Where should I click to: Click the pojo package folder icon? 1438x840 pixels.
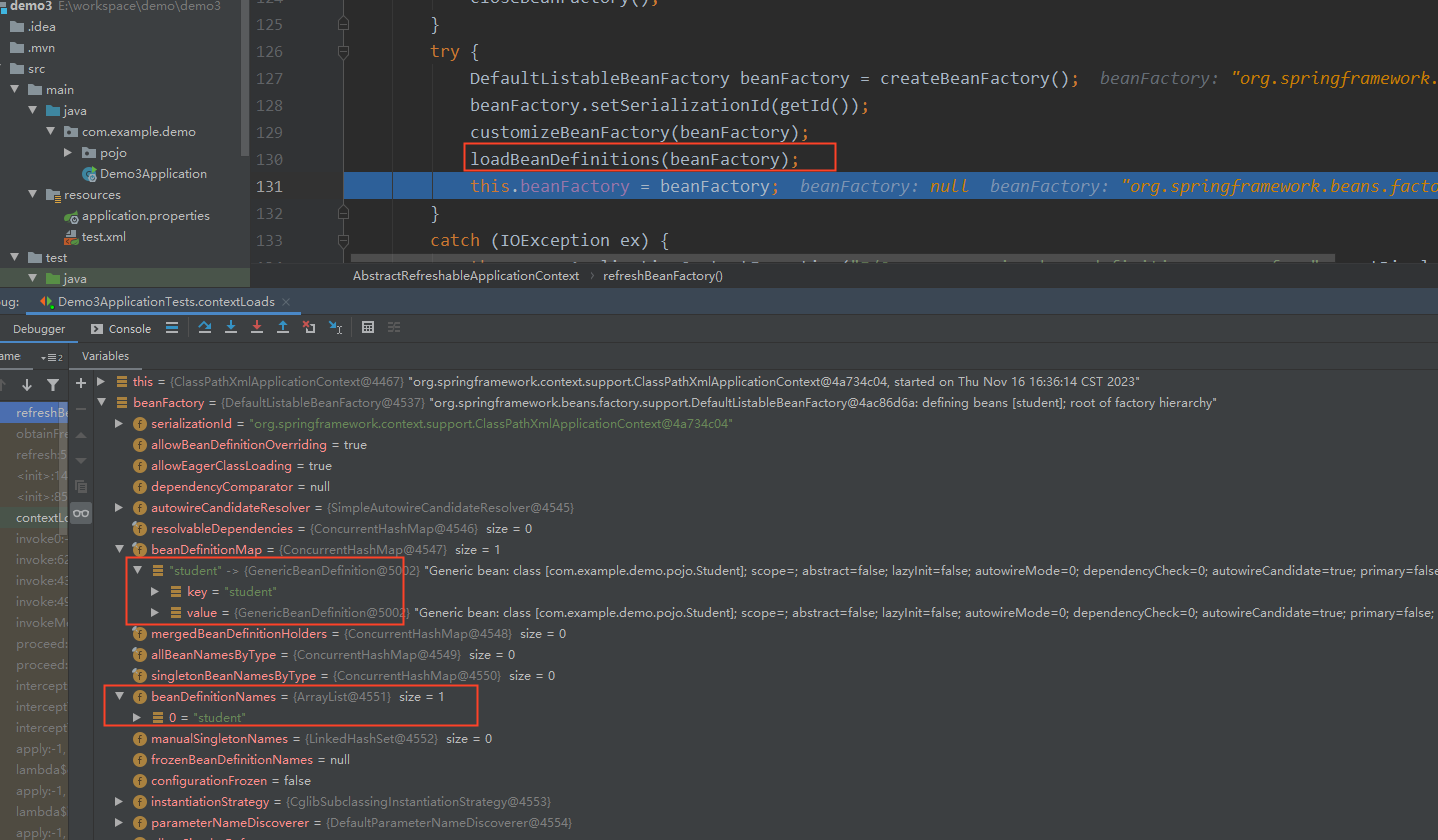pyautogui.click(x=89, y=153)
